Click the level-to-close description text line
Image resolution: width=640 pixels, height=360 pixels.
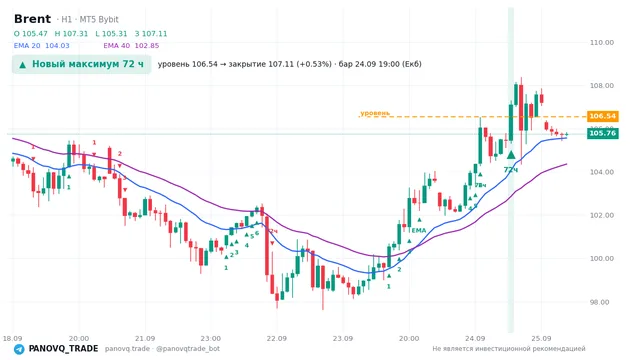coord(290,64)
